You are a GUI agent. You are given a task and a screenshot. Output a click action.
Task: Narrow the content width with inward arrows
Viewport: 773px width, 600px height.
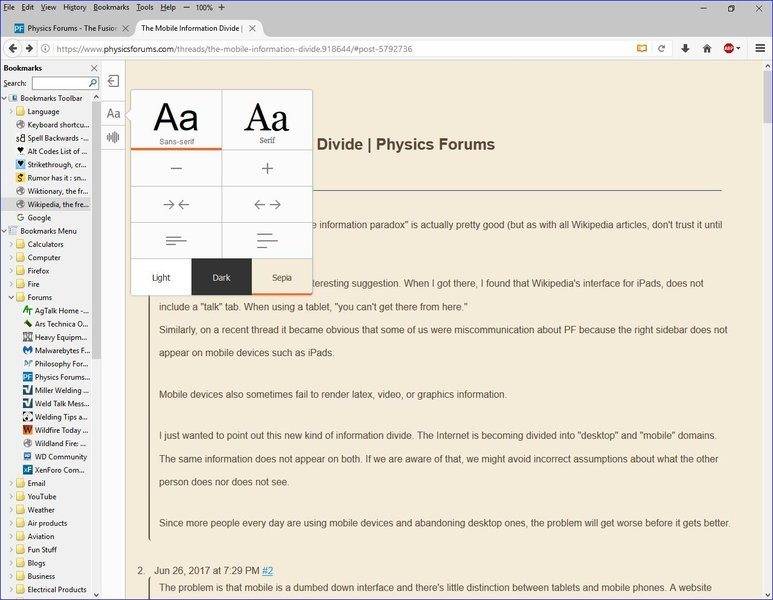(x=176, y=205)
